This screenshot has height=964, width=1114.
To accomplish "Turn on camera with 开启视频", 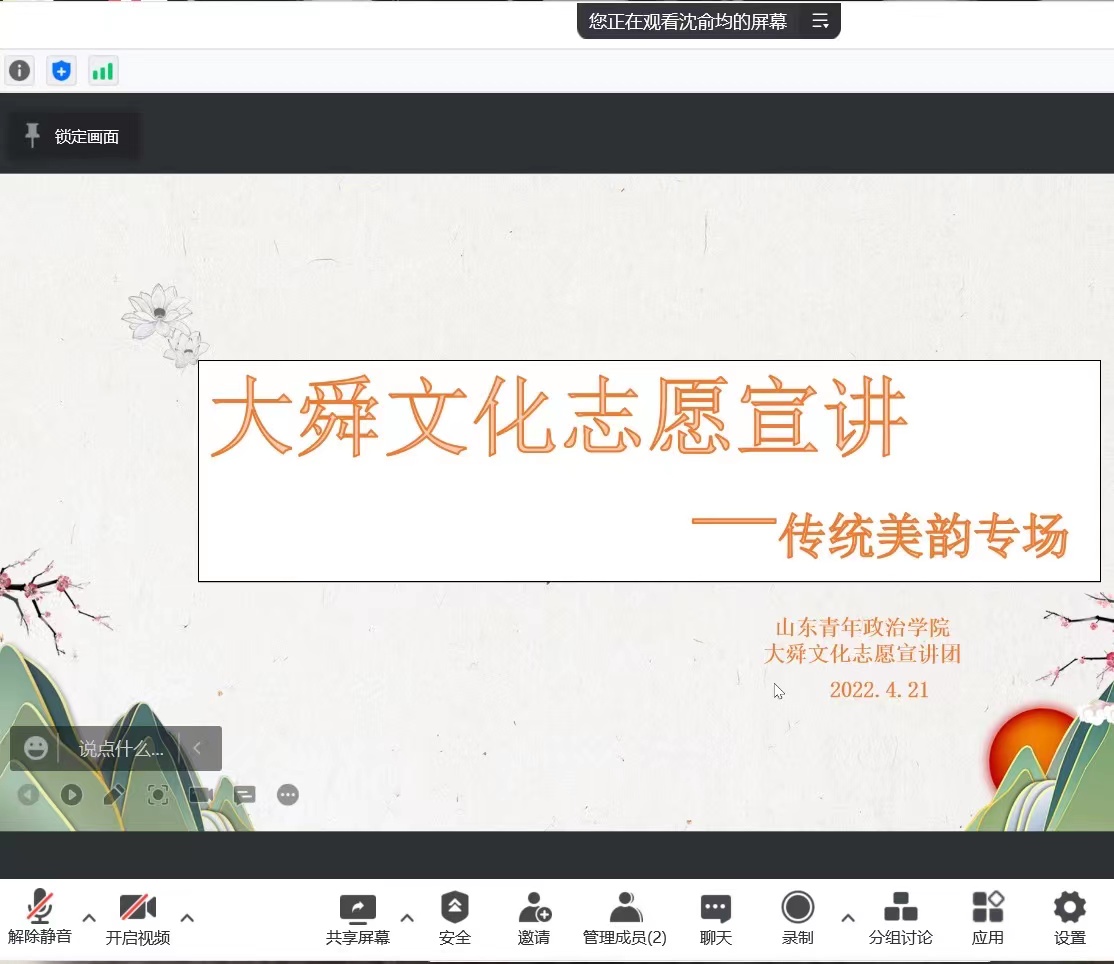I will click(138, 918).
